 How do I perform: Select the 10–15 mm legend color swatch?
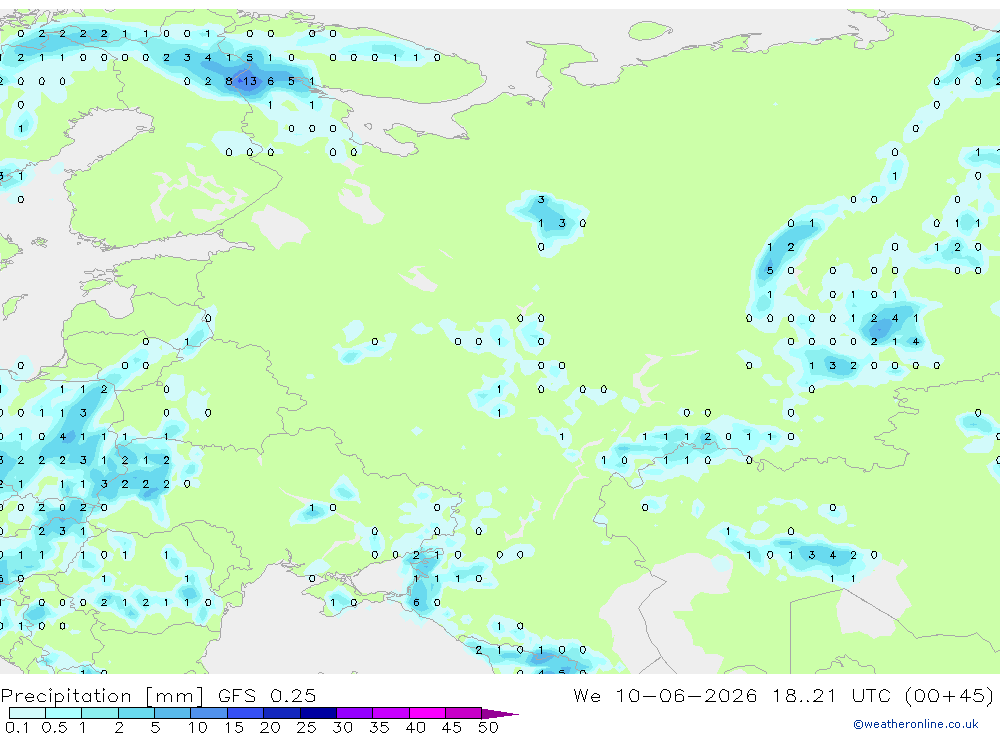click(x=209, y=713)
